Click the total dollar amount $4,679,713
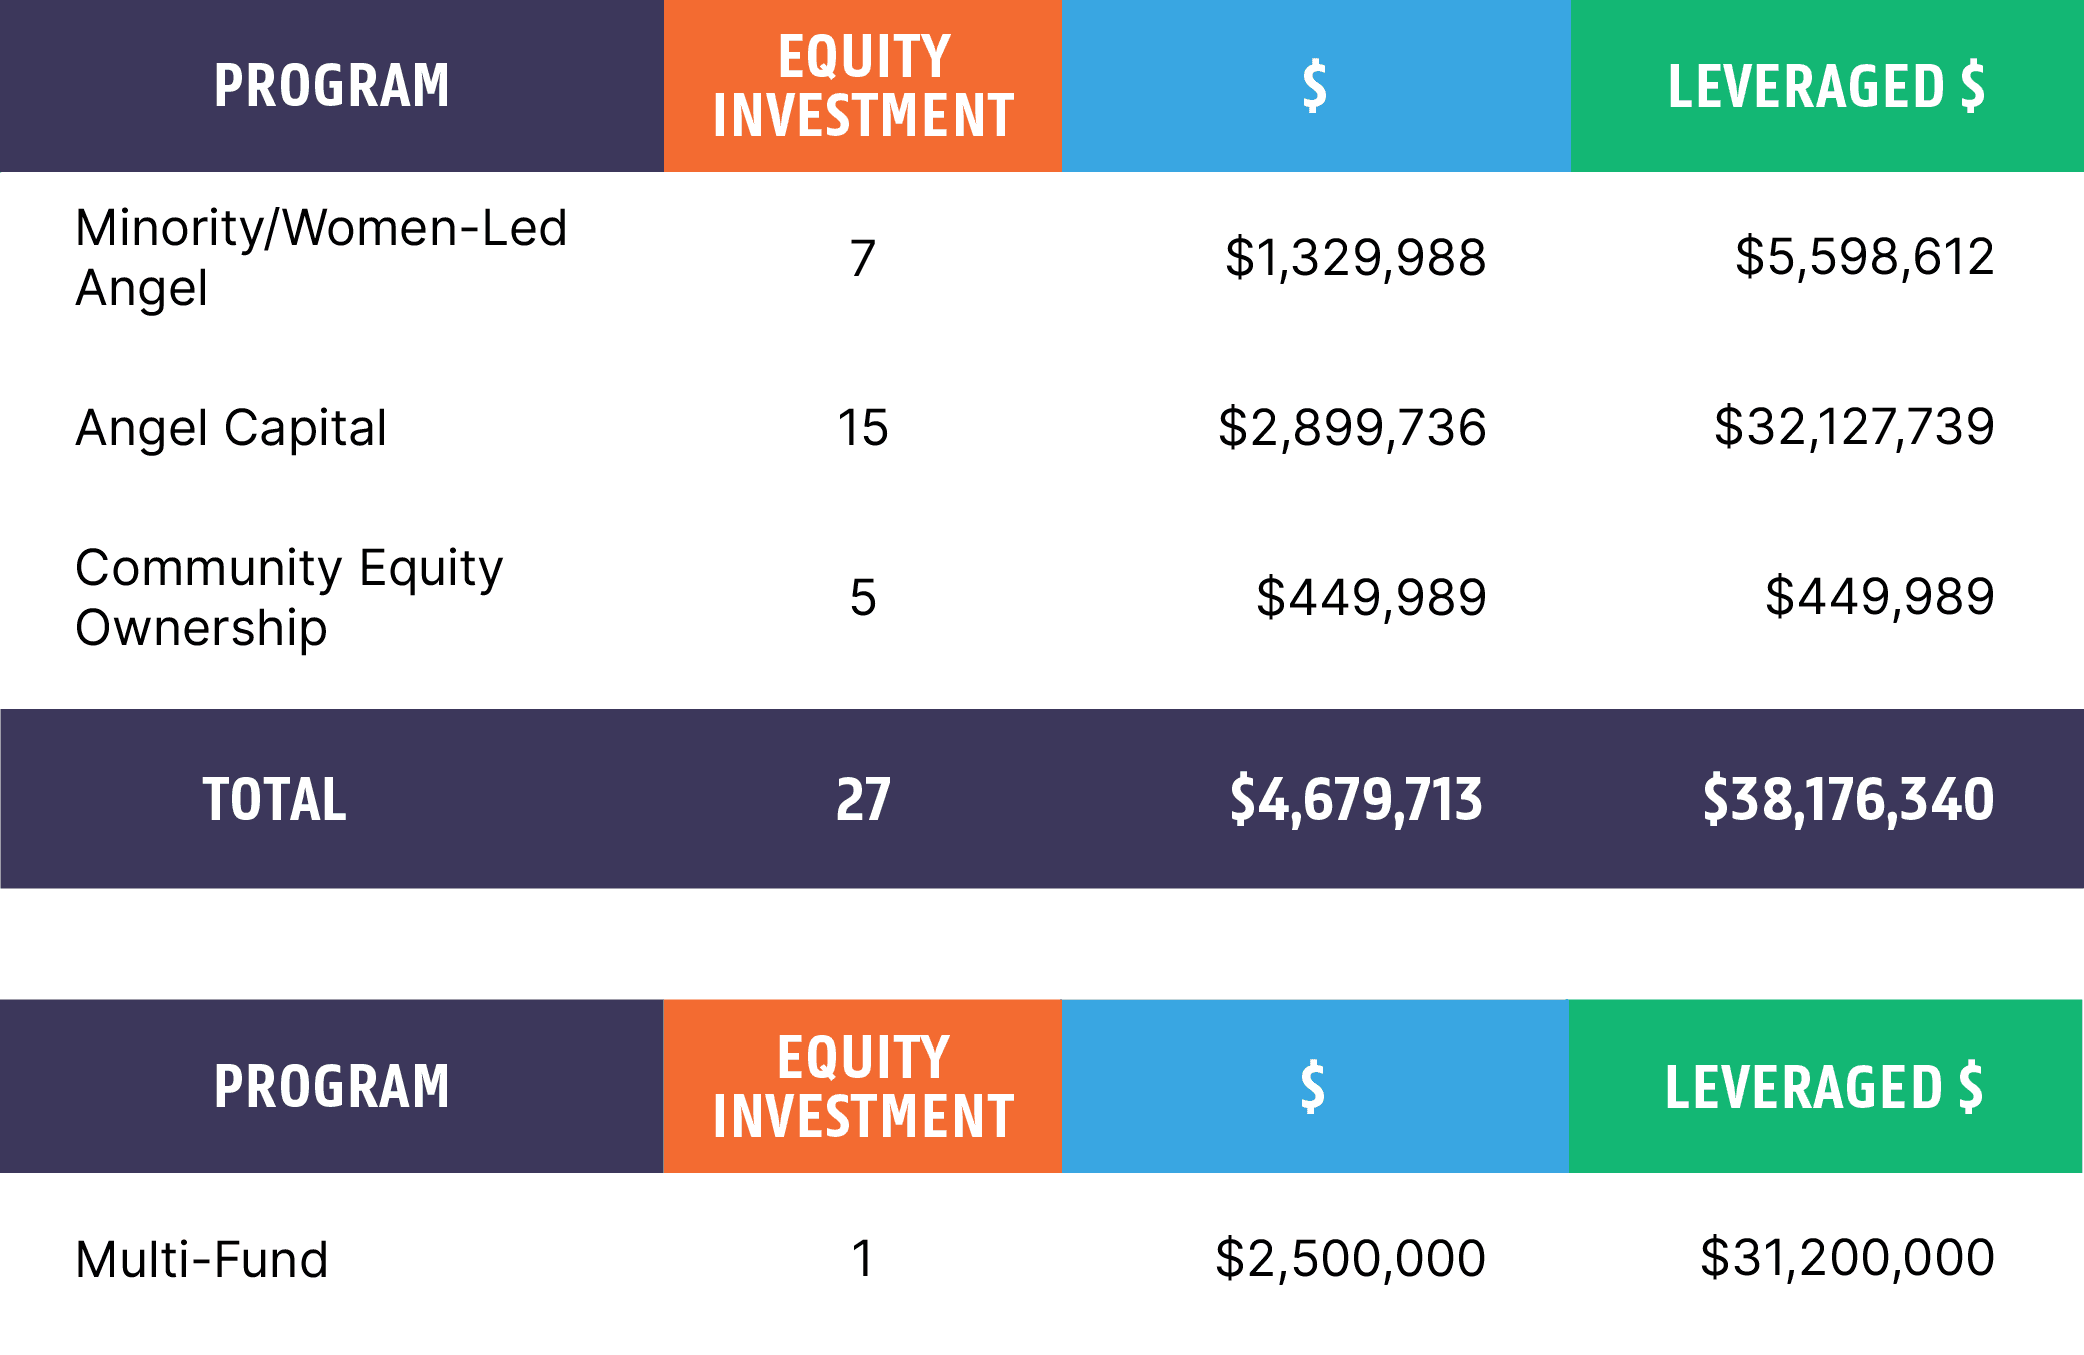The width and height of the screenshot is (2084, 1355). coord(1356,799)
